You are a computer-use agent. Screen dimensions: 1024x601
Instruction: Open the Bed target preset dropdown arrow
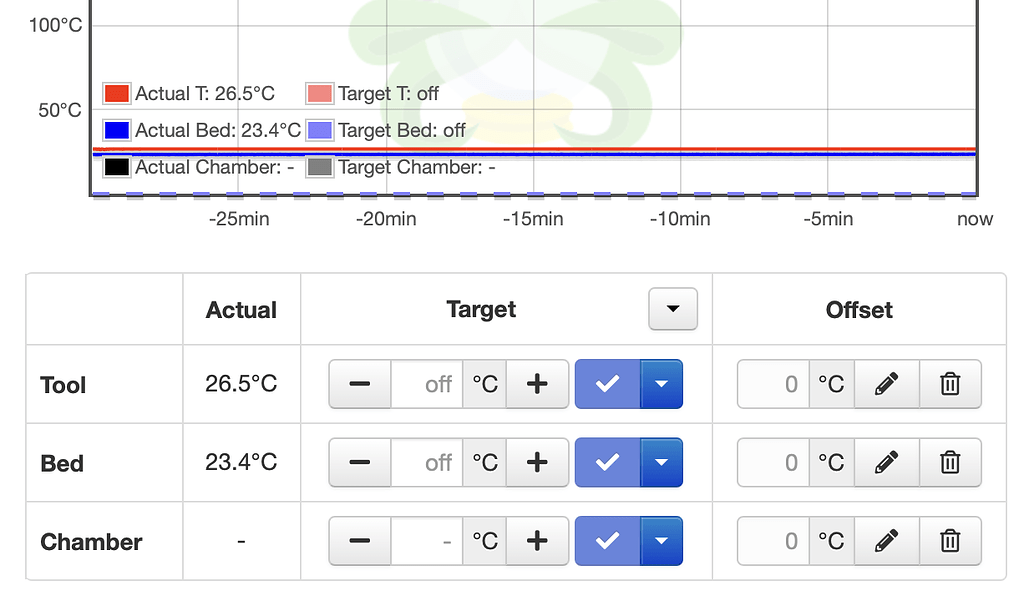click(x=659, y=463)
